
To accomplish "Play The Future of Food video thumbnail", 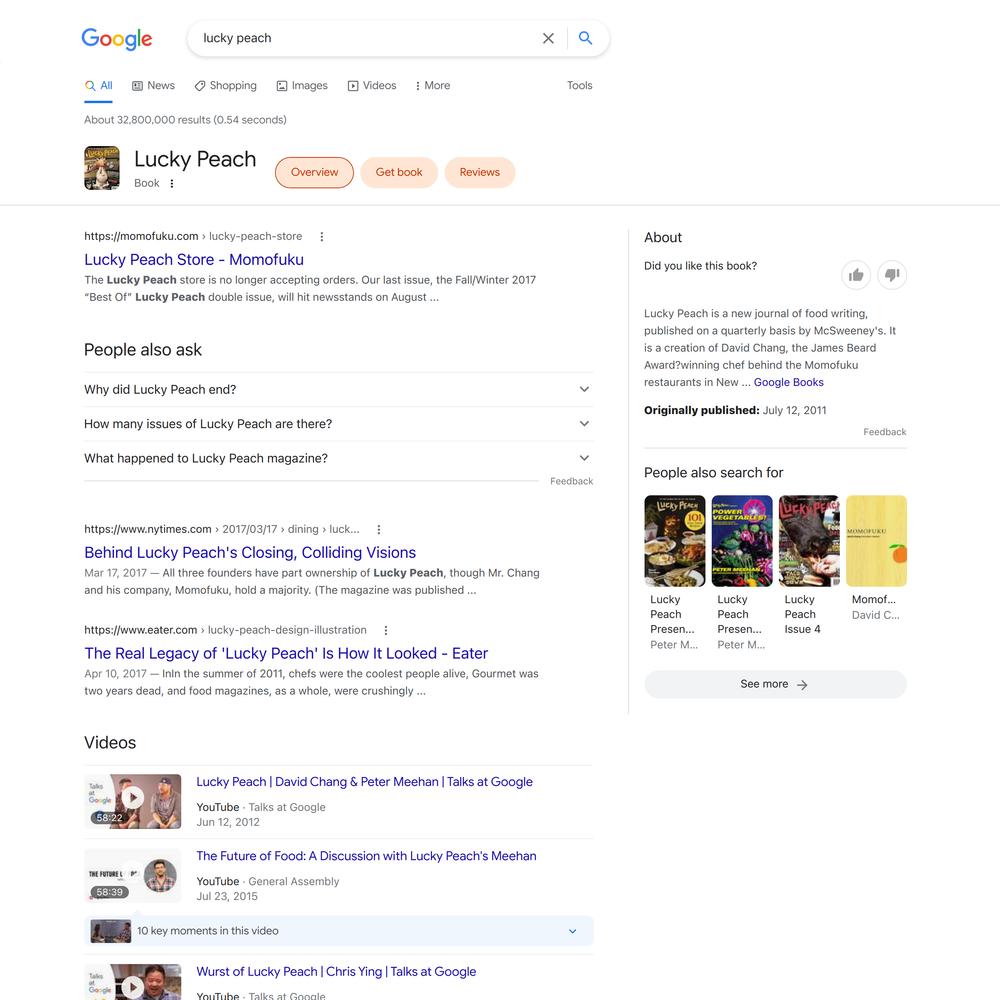I will 133,876.
